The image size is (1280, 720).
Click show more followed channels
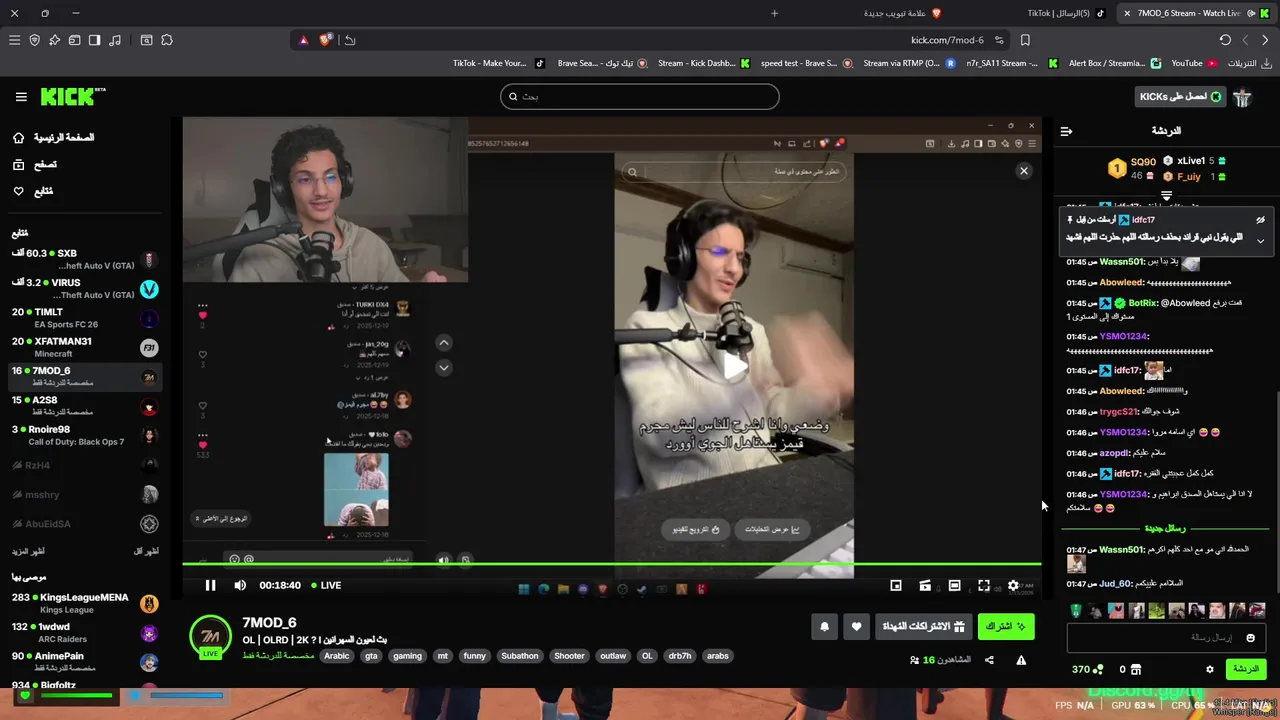(28, 551)
